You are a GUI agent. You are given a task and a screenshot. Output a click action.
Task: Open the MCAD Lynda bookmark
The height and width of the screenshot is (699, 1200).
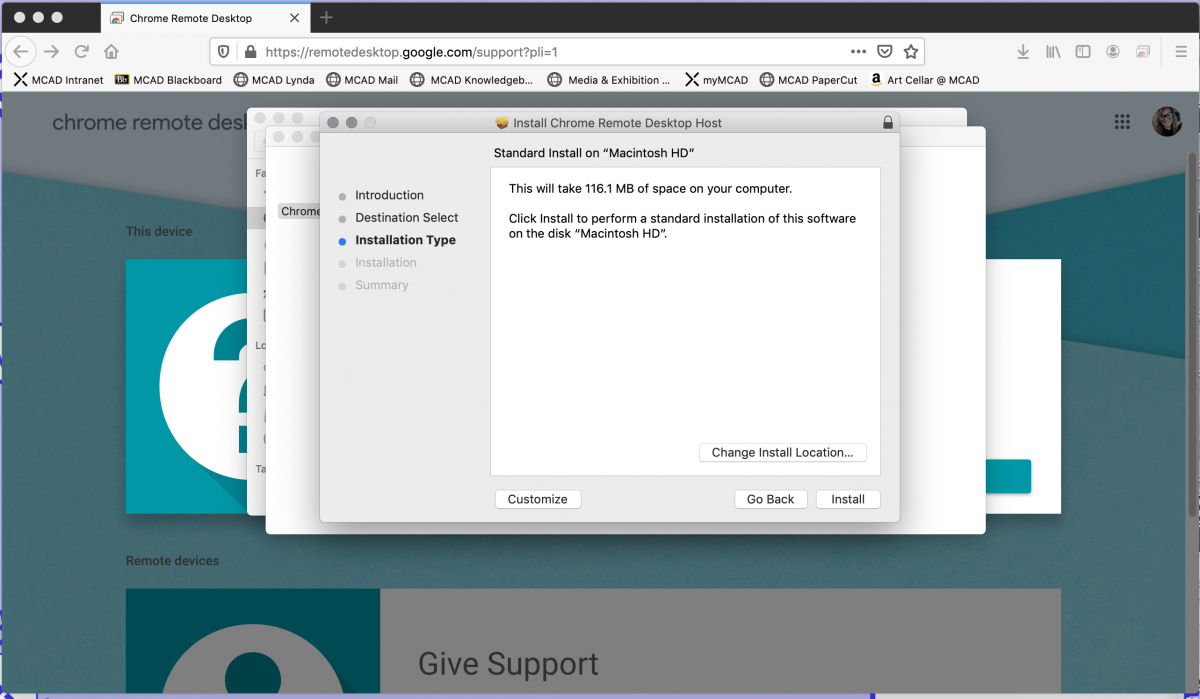pos(274,80)
